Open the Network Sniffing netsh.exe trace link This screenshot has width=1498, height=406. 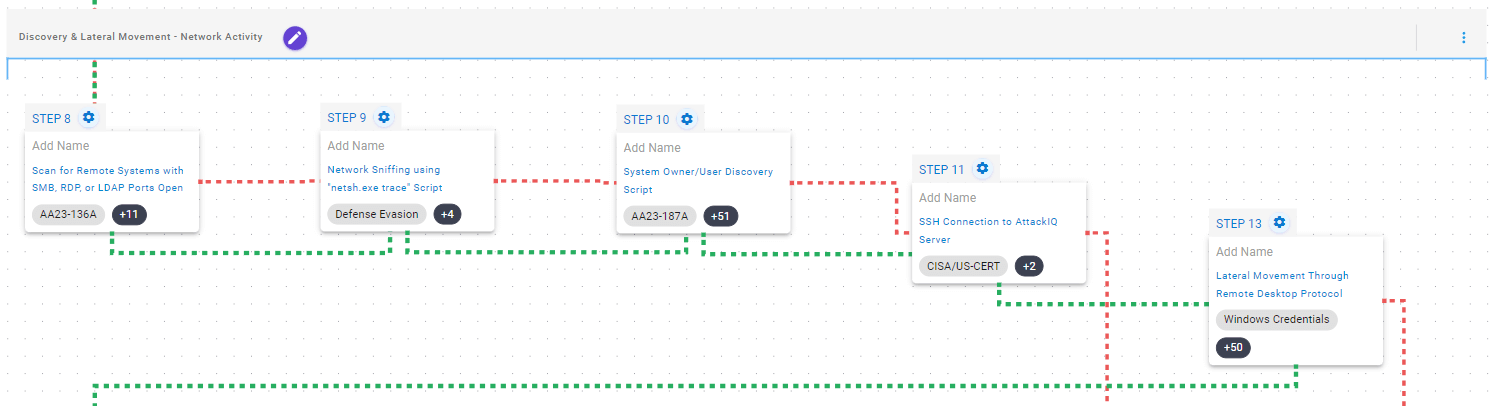pyautogui.click(x=385, y=179)
